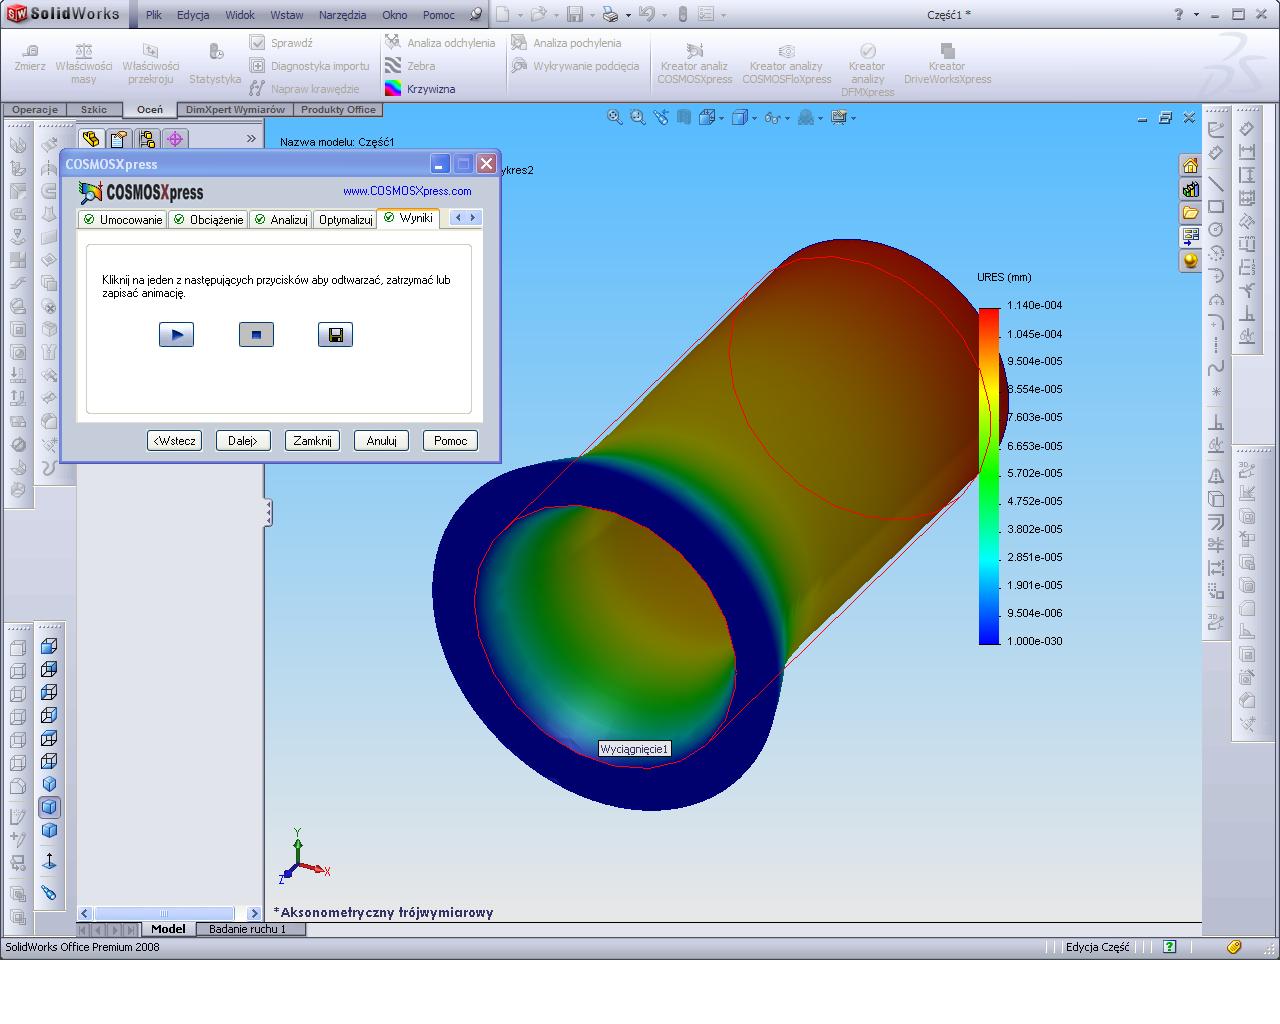
Task: Open the dropdown arrow next to Open folder icon
Action: [555, 16]
